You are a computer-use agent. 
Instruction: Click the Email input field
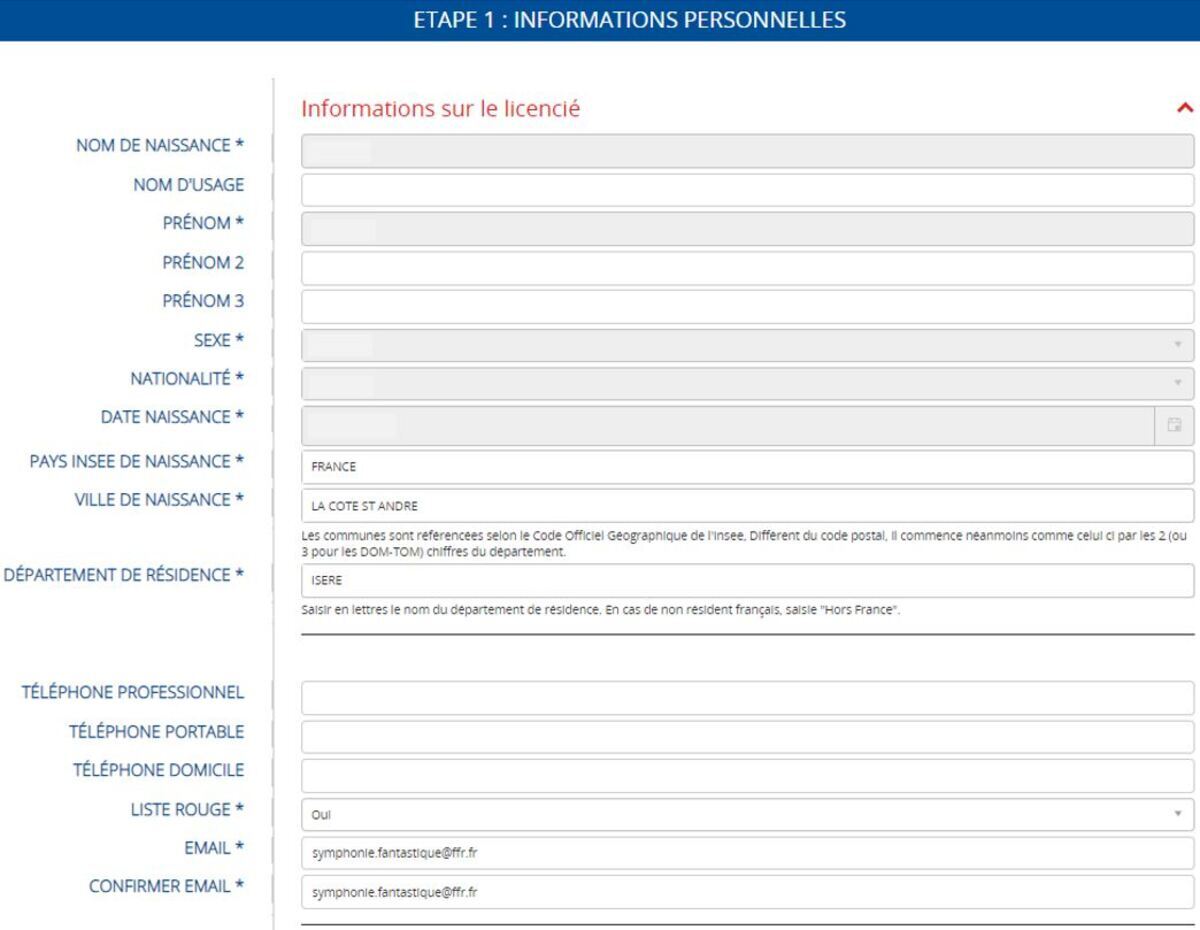point(747,853)
